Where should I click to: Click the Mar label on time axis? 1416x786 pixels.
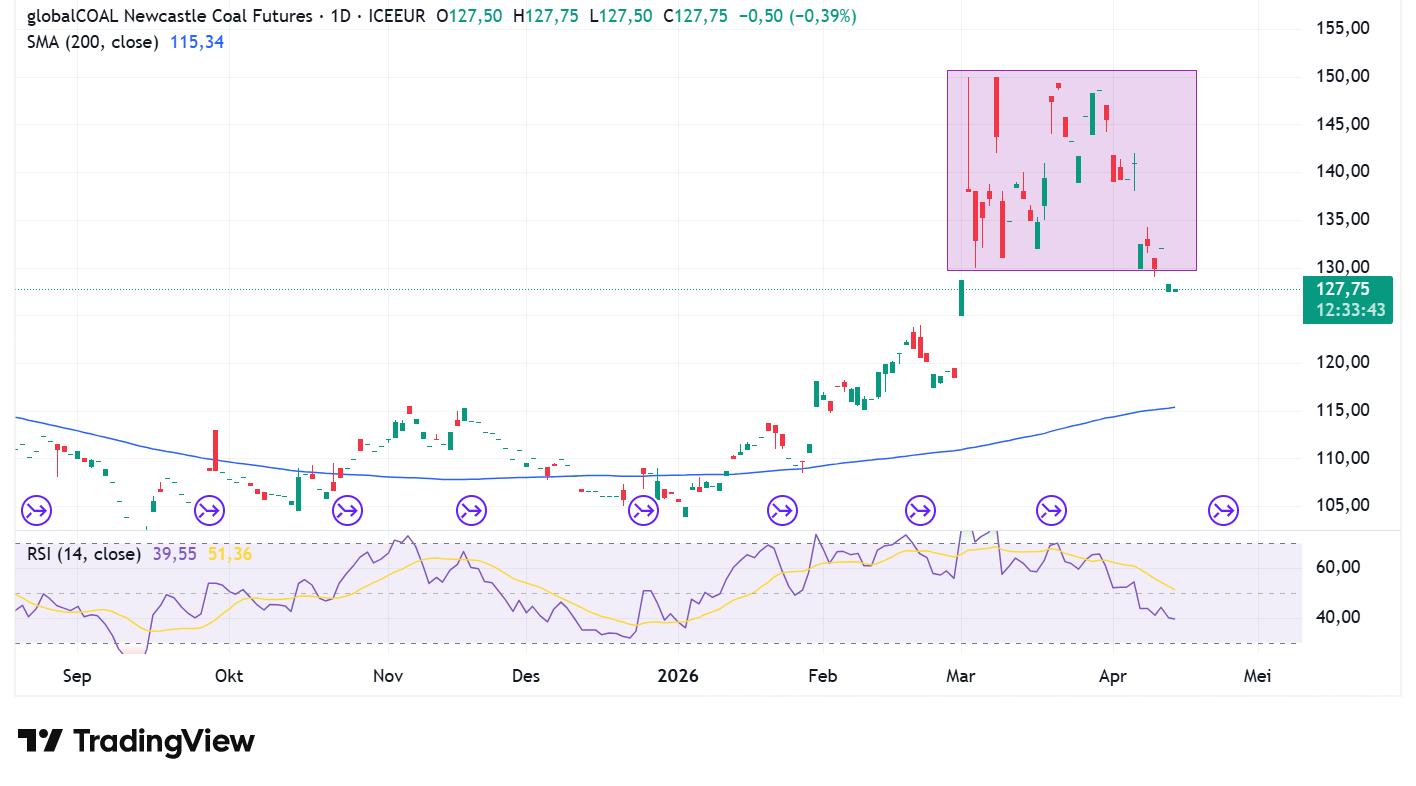(960, 676)
